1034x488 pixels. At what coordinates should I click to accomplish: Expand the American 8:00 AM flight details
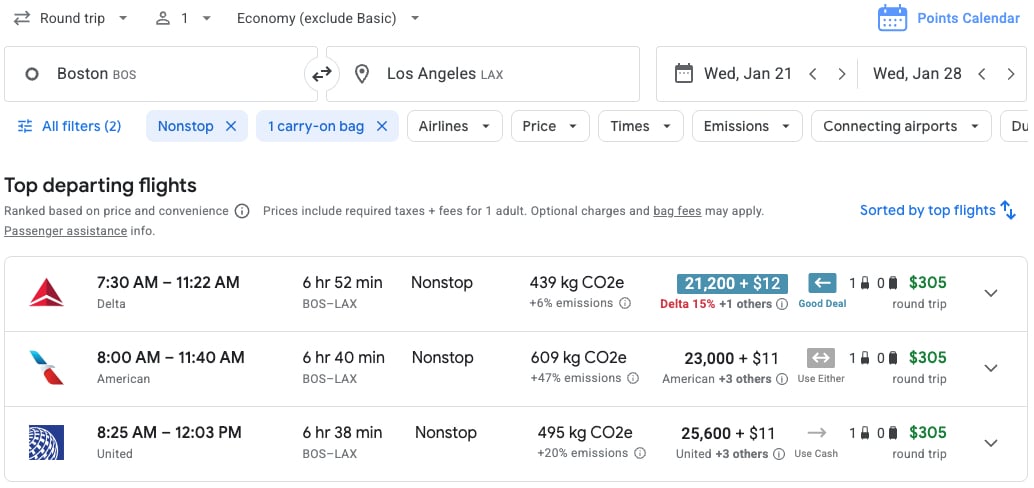[991, 368]
